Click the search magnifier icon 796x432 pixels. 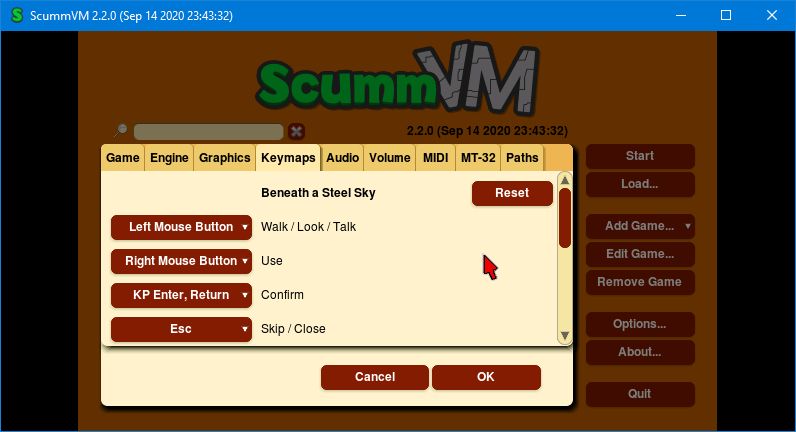[x=121, y=130]
